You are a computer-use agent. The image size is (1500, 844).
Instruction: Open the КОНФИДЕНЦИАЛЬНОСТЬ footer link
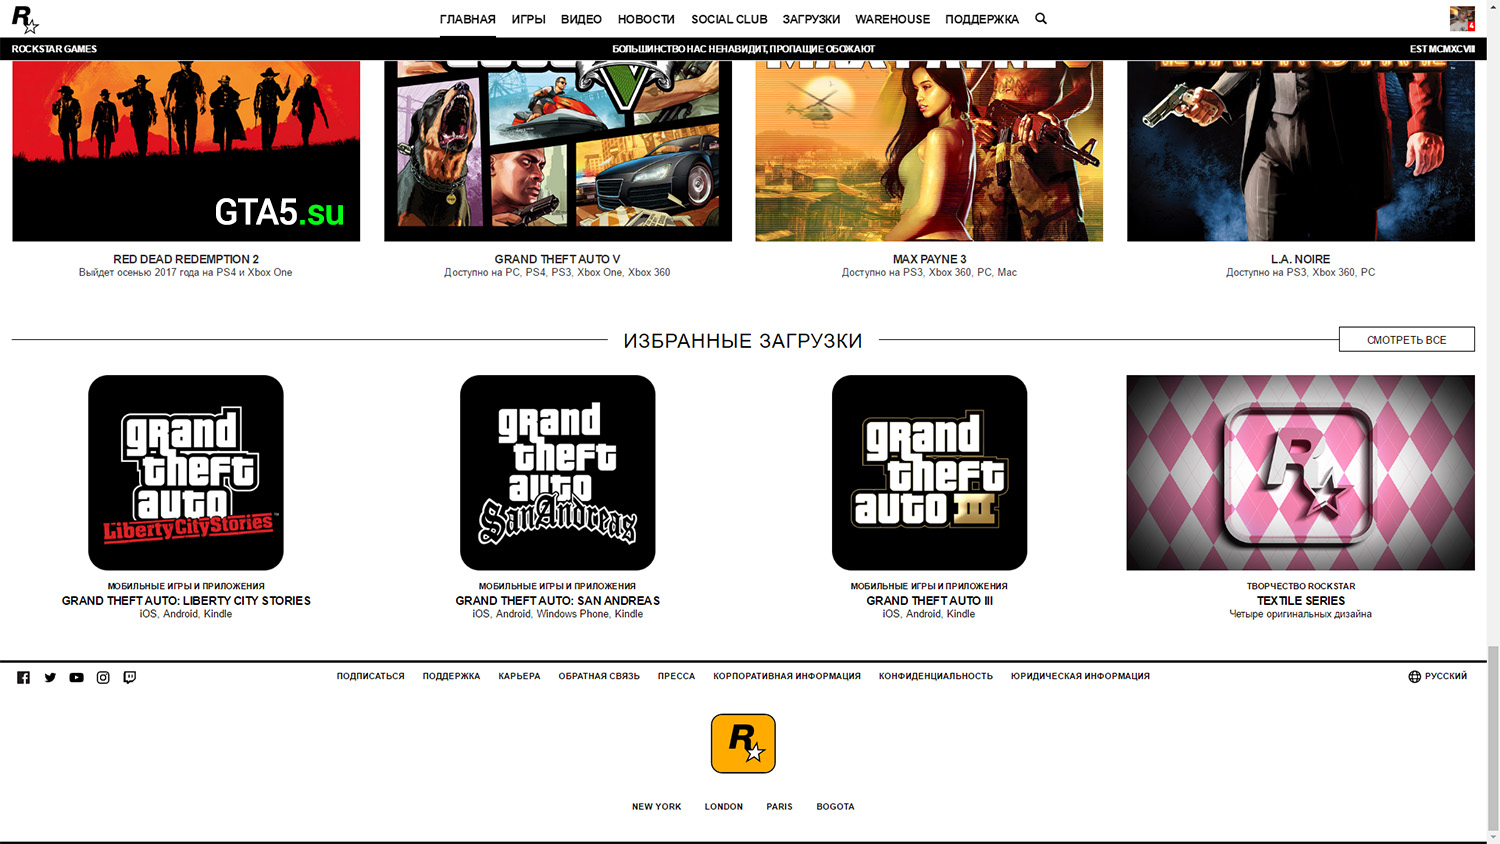tap(935, 676)
